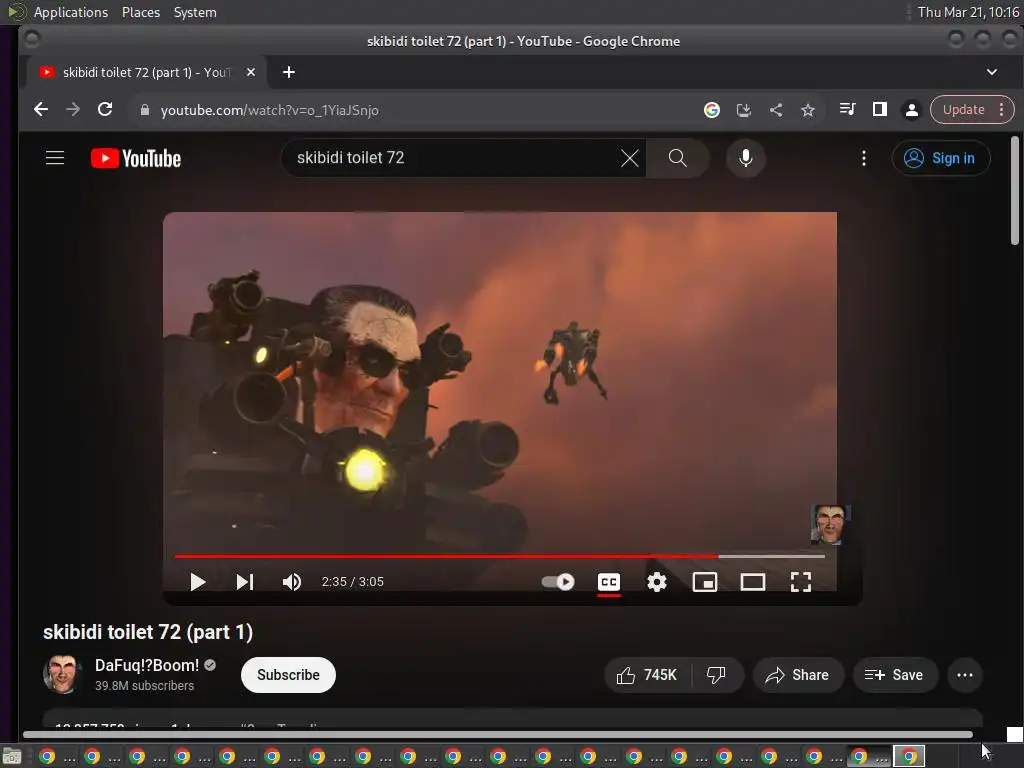The height and width of the screenshot is (768, 1024).
Task: Share this page from the address bar
Action: coord(776,110)
